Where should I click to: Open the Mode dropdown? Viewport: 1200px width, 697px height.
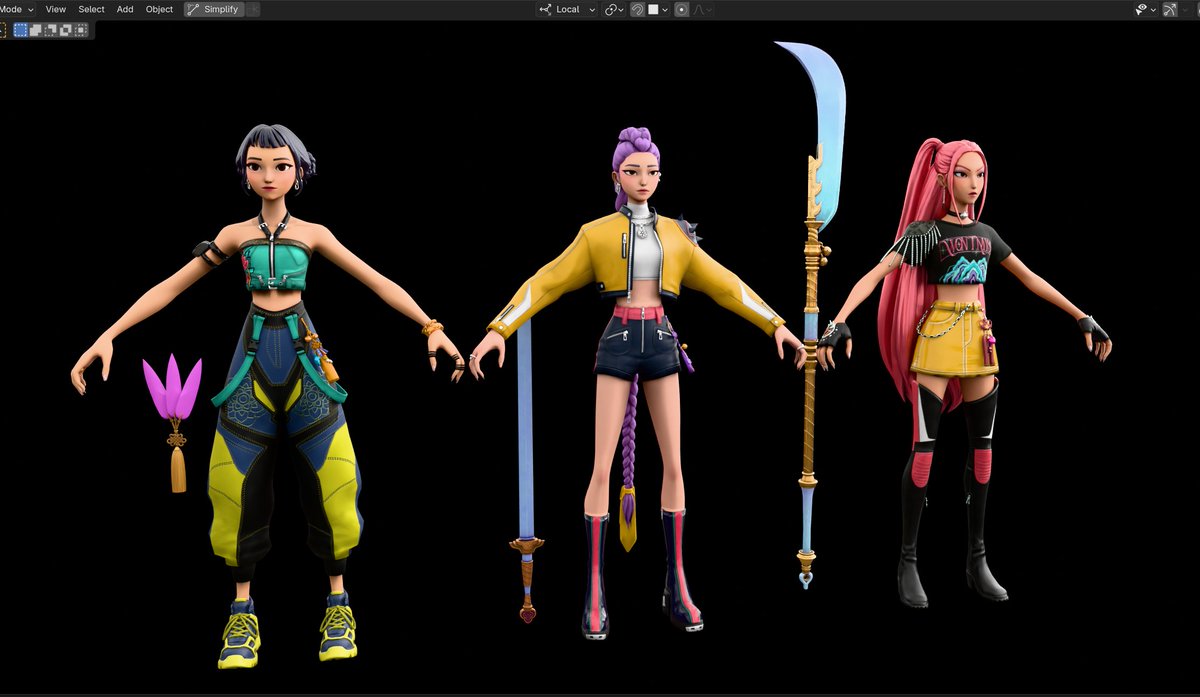coord(17,9)
